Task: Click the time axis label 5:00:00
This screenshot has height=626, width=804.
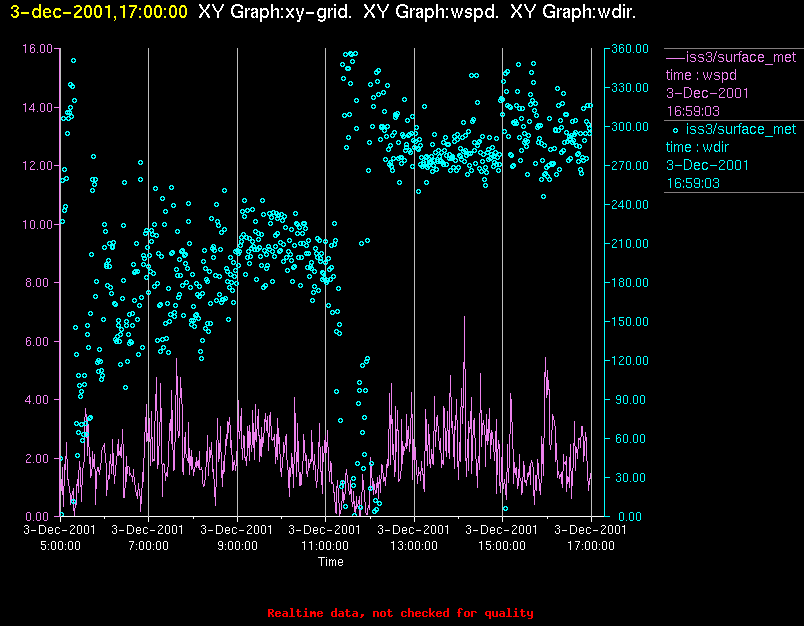Action: (61, 546)
